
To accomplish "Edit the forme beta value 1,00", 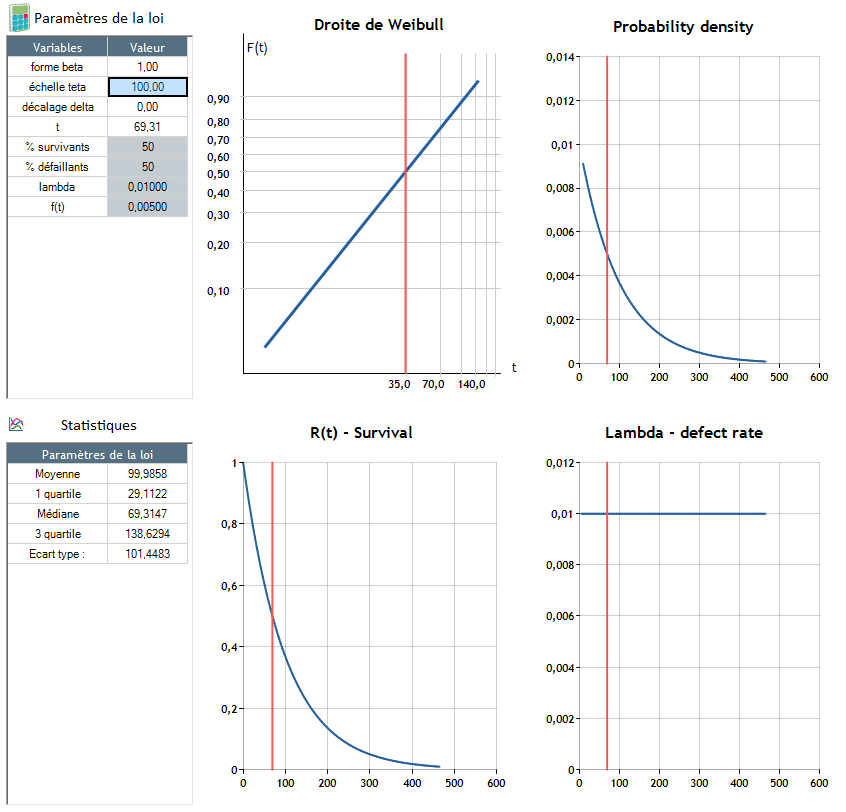I will coord(147,67).
